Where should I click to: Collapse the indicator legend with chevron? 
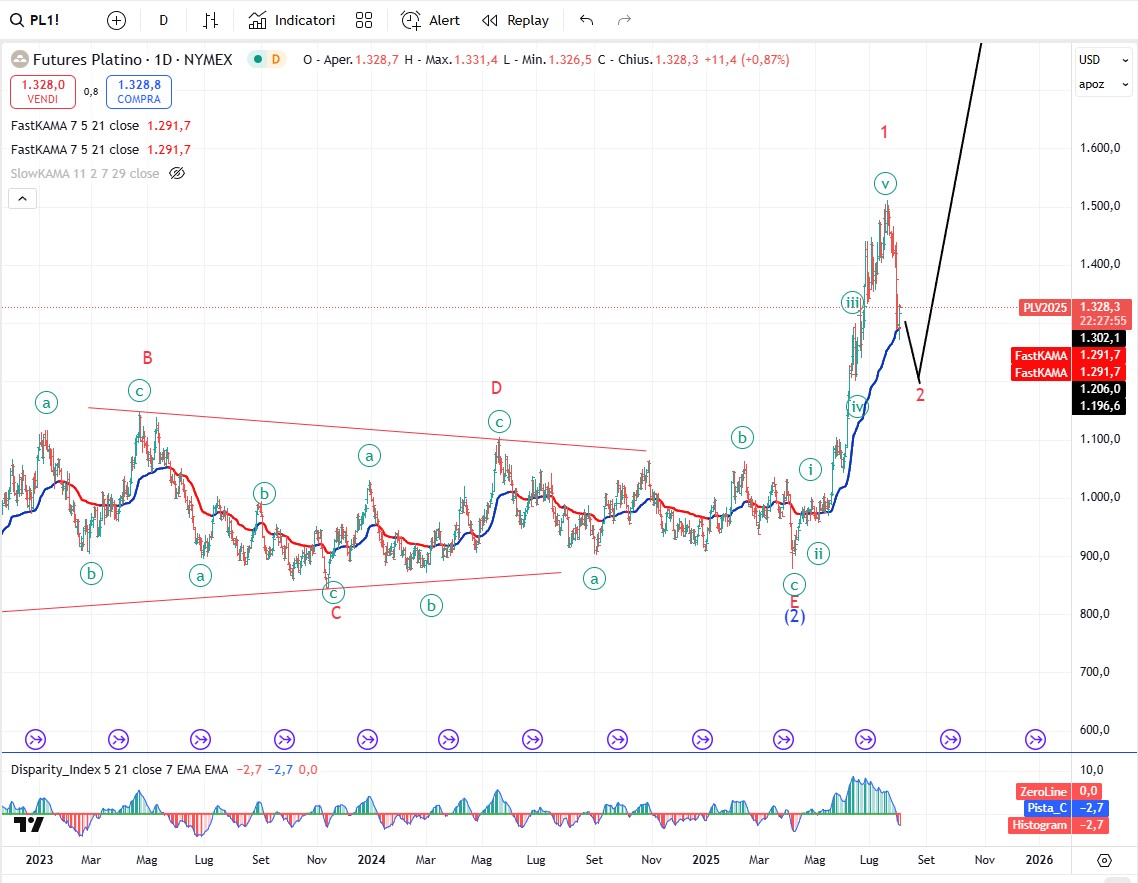coord(22,198)
